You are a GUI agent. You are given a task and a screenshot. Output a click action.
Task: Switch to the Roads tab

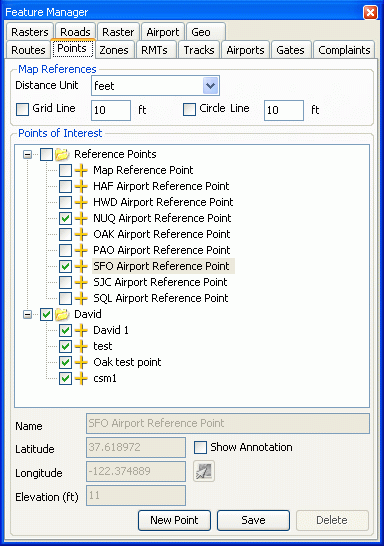[75, 32]
